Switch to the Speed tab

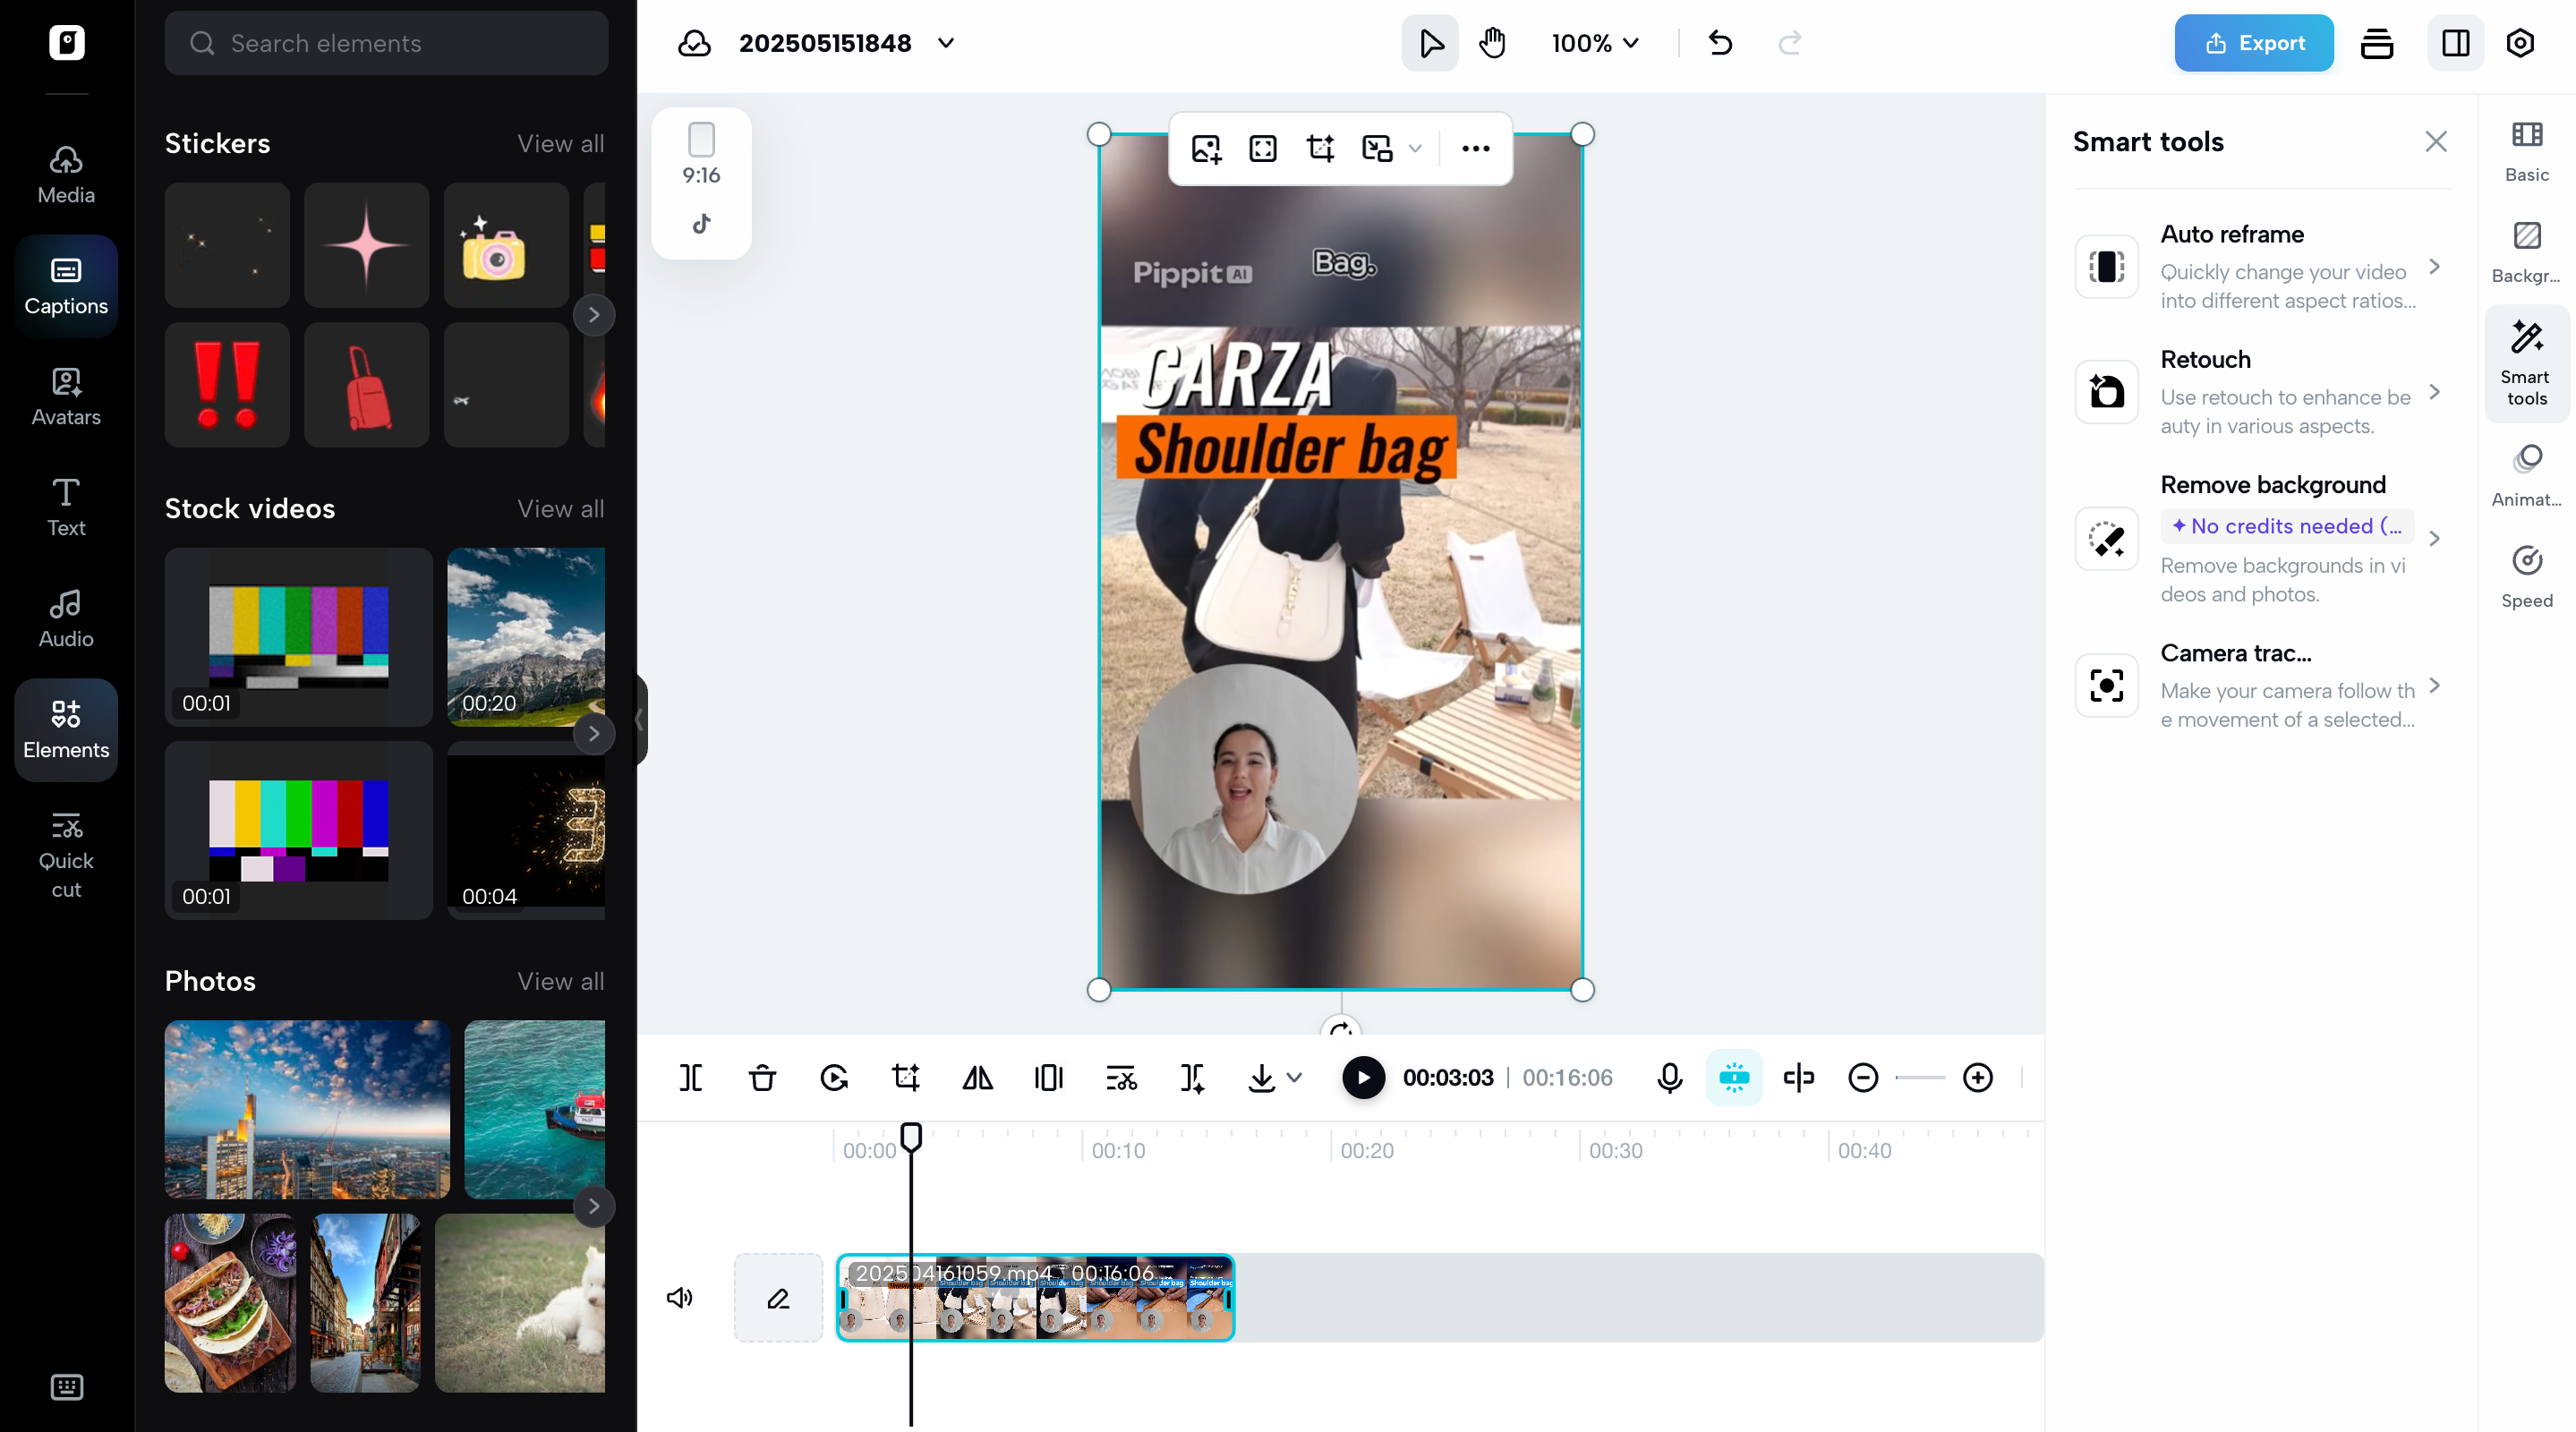2526,577
